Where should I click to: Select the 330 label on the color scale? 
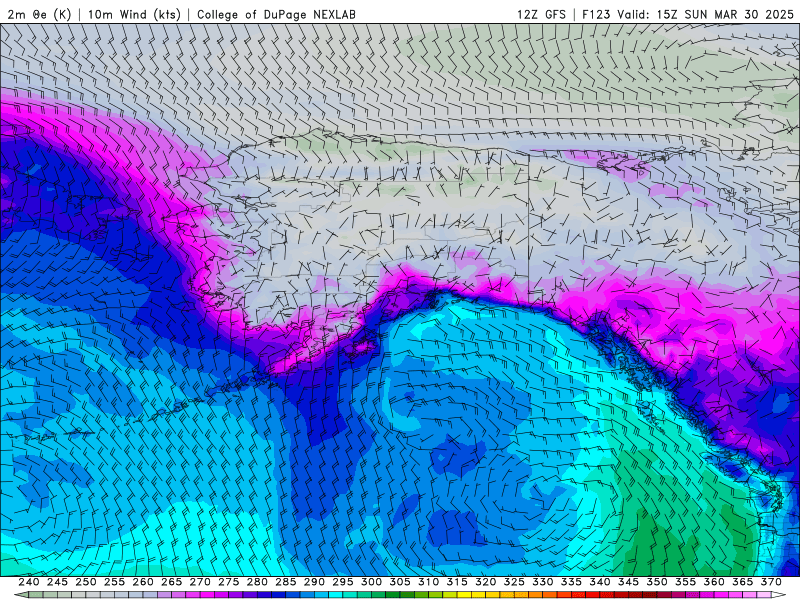pos(543,582)
